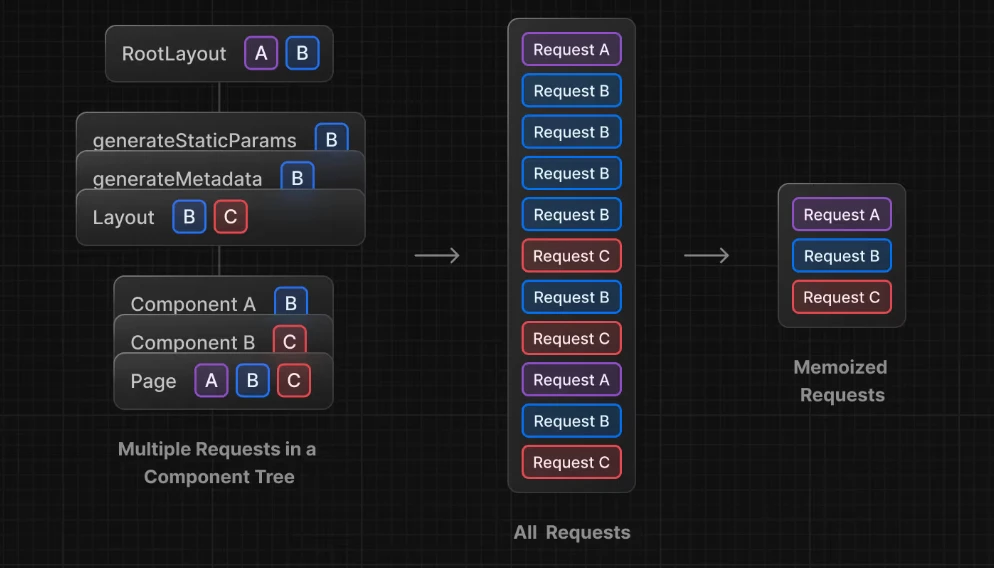994x568 pixels.
Task: Select Request A in the Memoized Requests box
Action: coord(841,215)
